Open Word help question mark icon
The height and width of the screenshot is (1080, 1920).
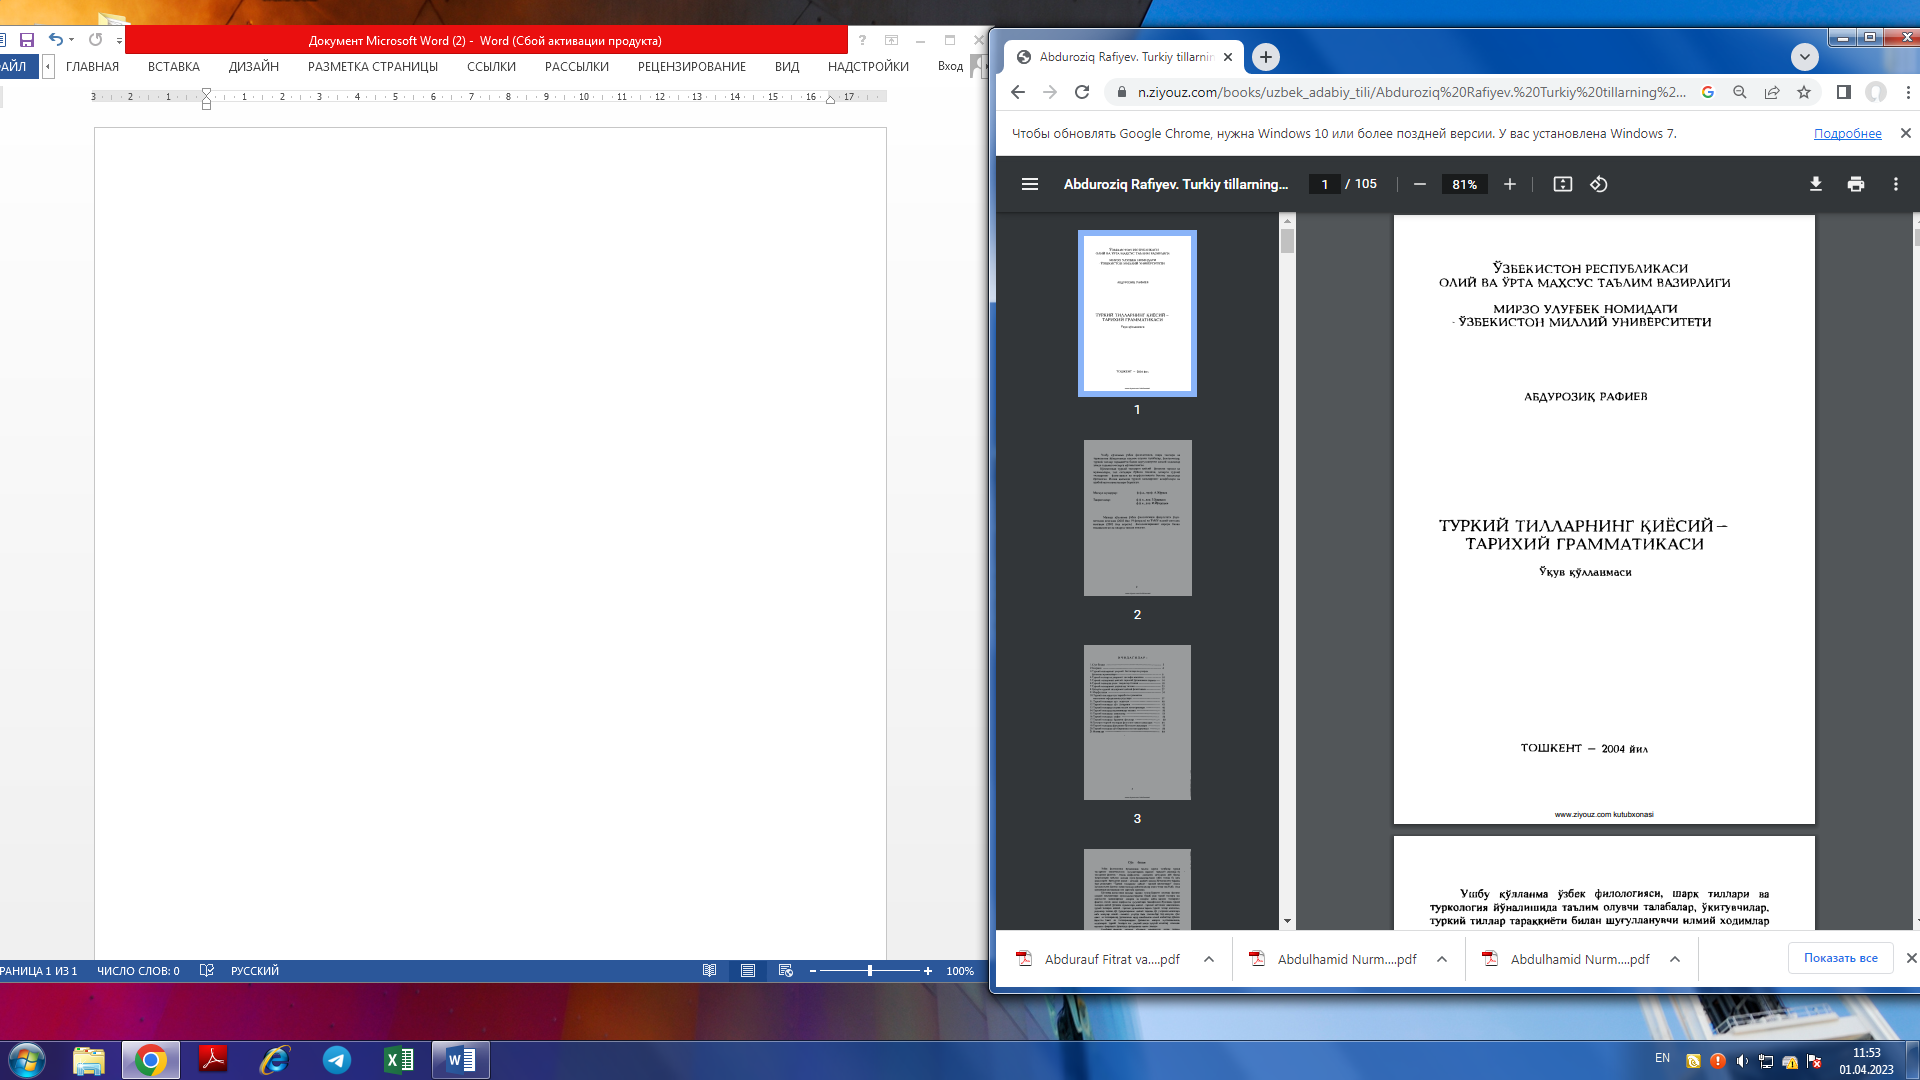862,40
